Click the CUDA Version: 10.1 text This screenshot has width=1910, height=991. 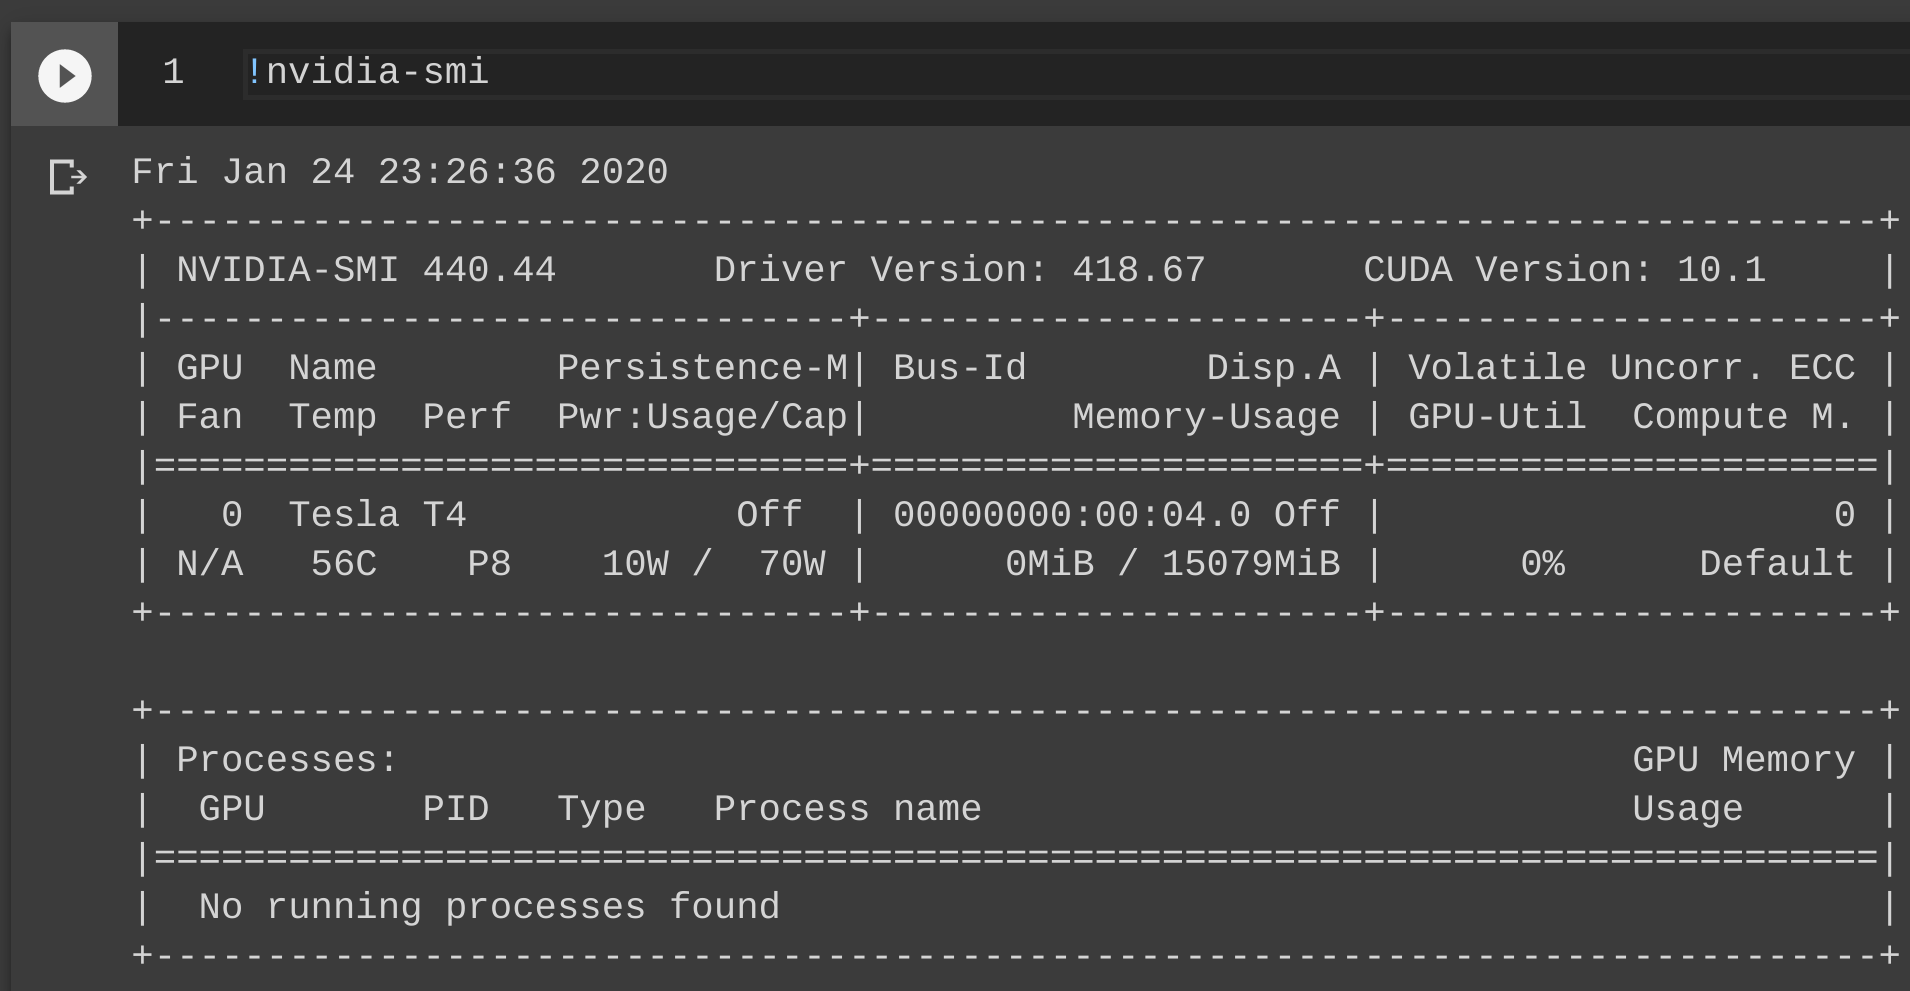pyautogui.click(x=1563, y=268)
